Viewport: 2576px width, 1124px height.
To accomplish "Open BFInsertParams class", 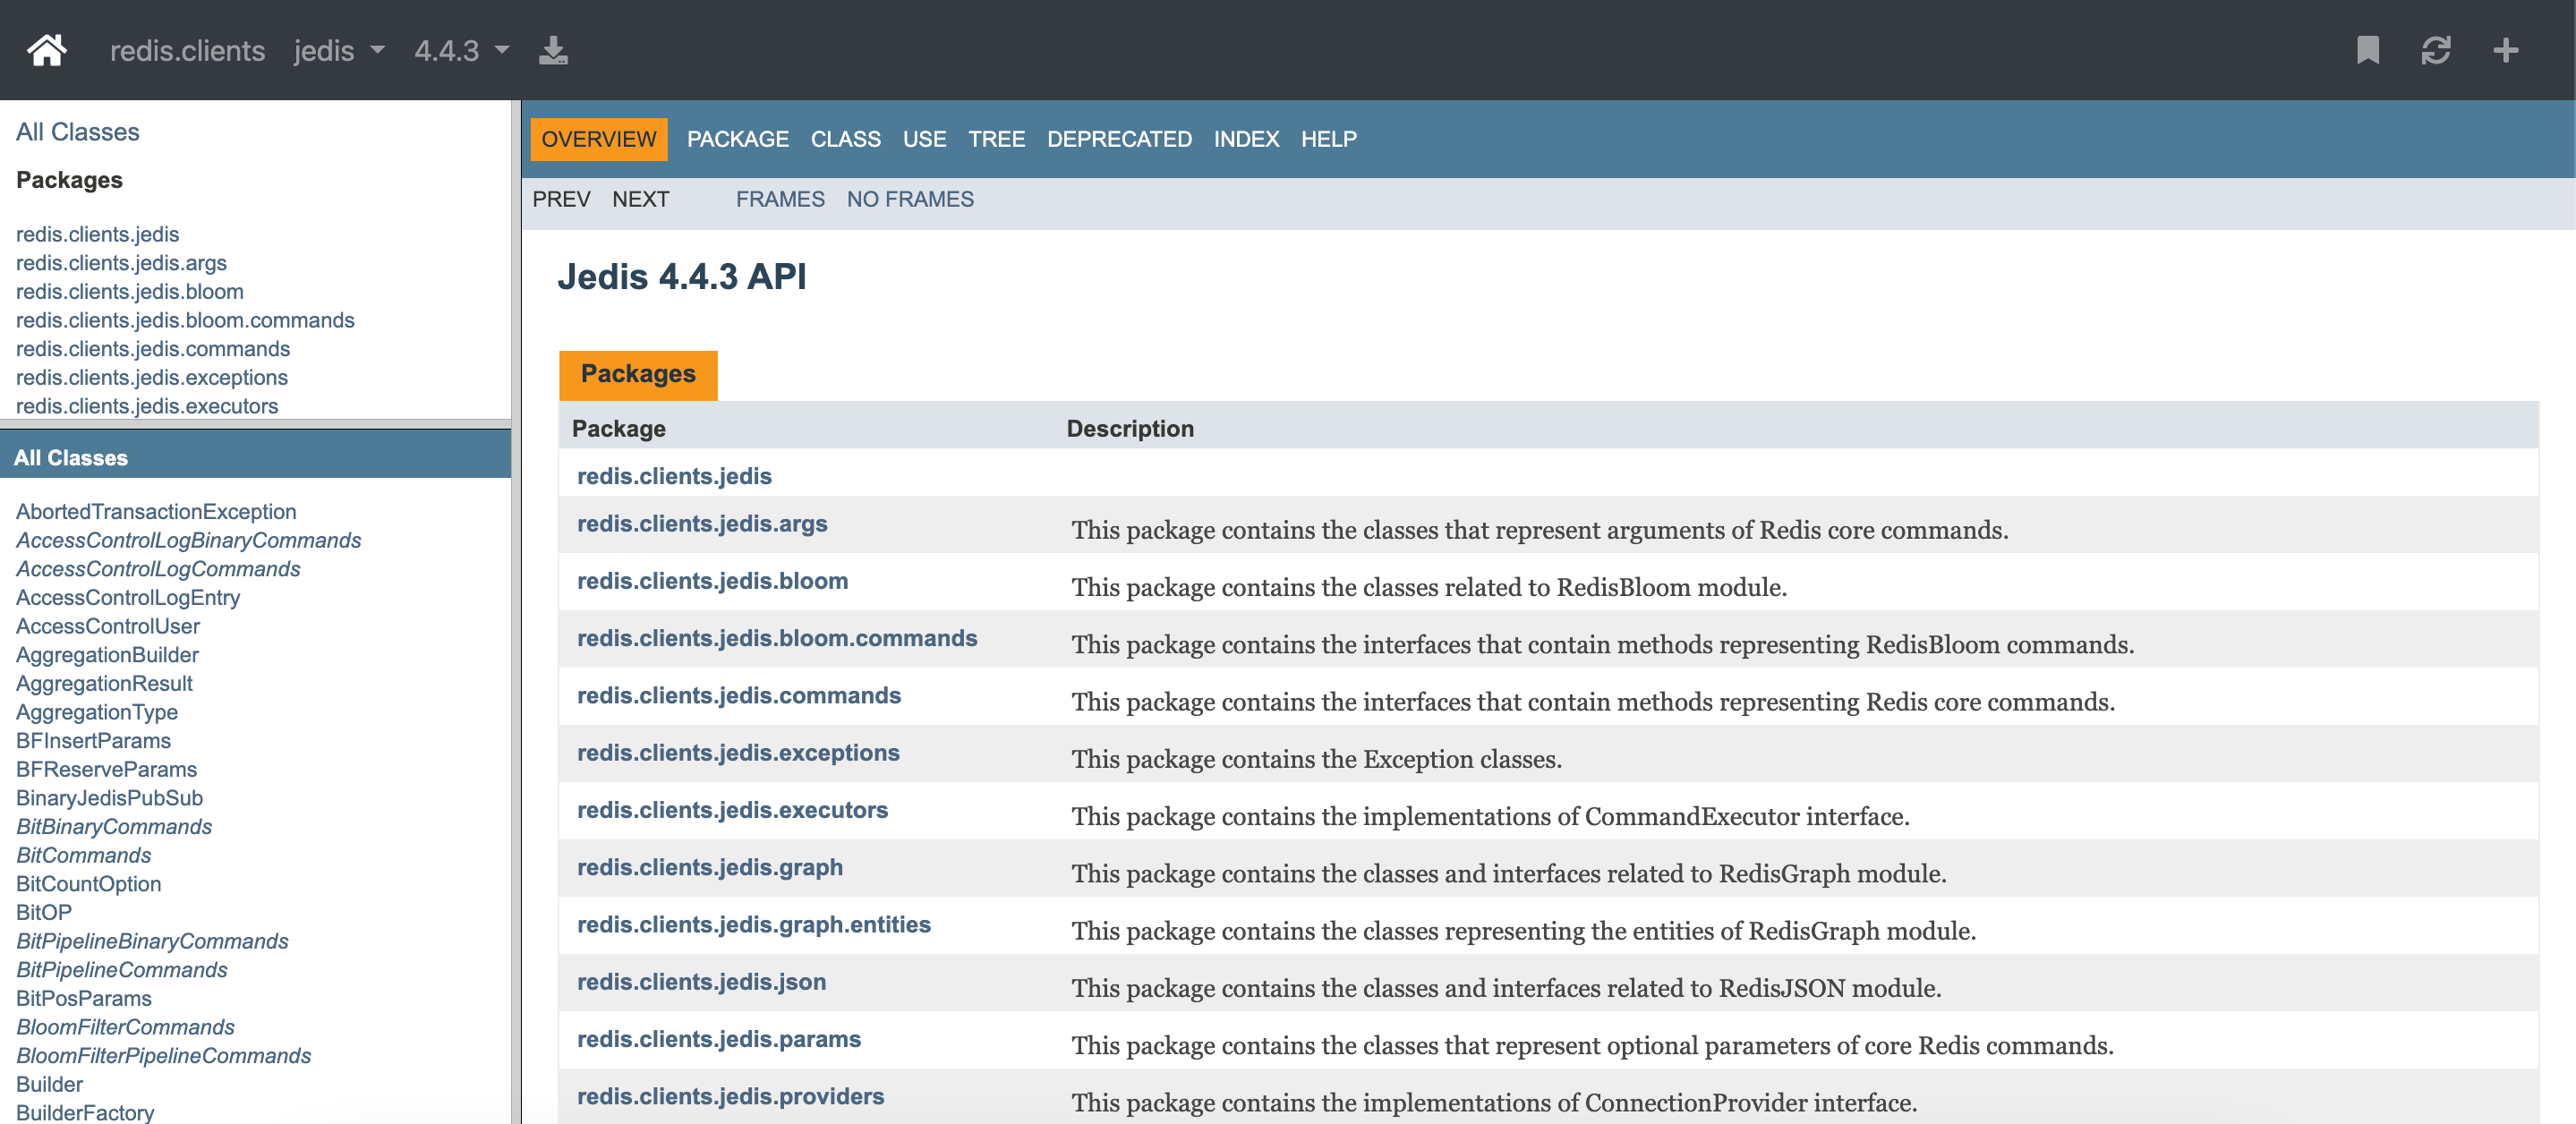I will [x=93, y=741].
